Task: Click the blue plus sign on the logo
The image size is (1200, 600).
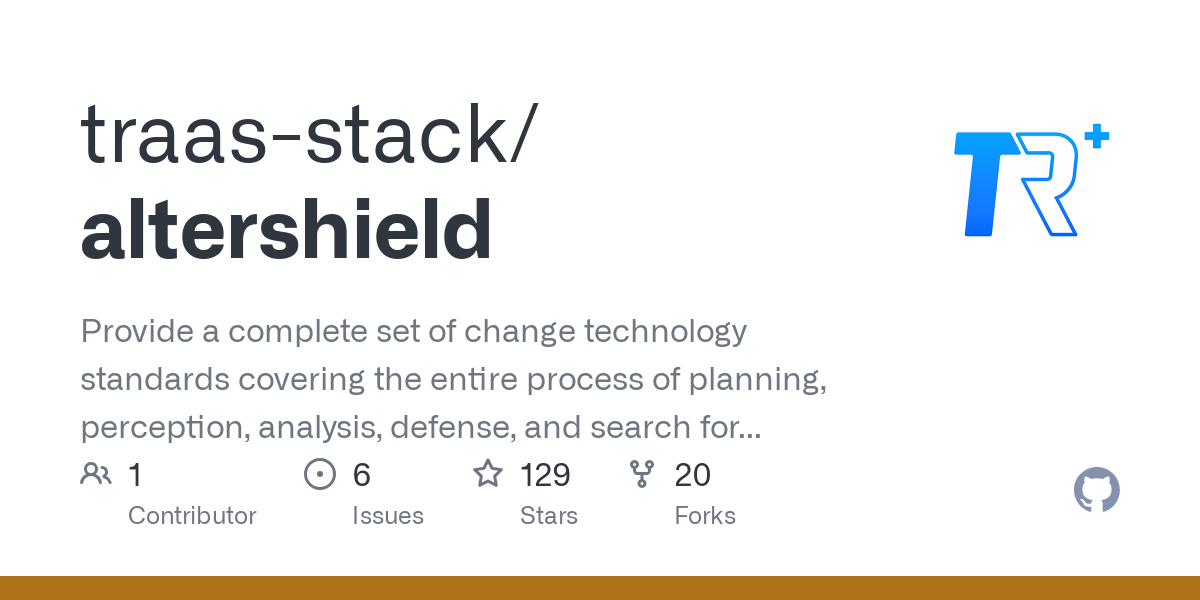Action: (1097, 137)
